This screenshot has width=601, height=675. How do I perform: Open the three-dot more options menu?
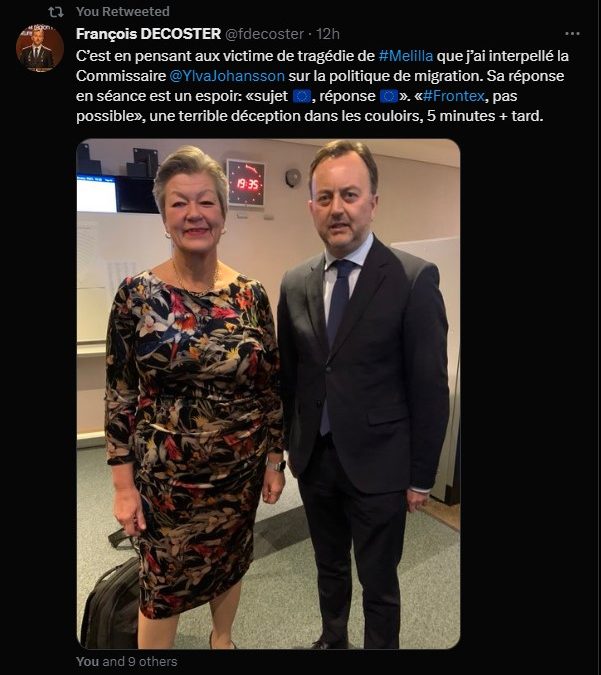click(x=572, y=34)
